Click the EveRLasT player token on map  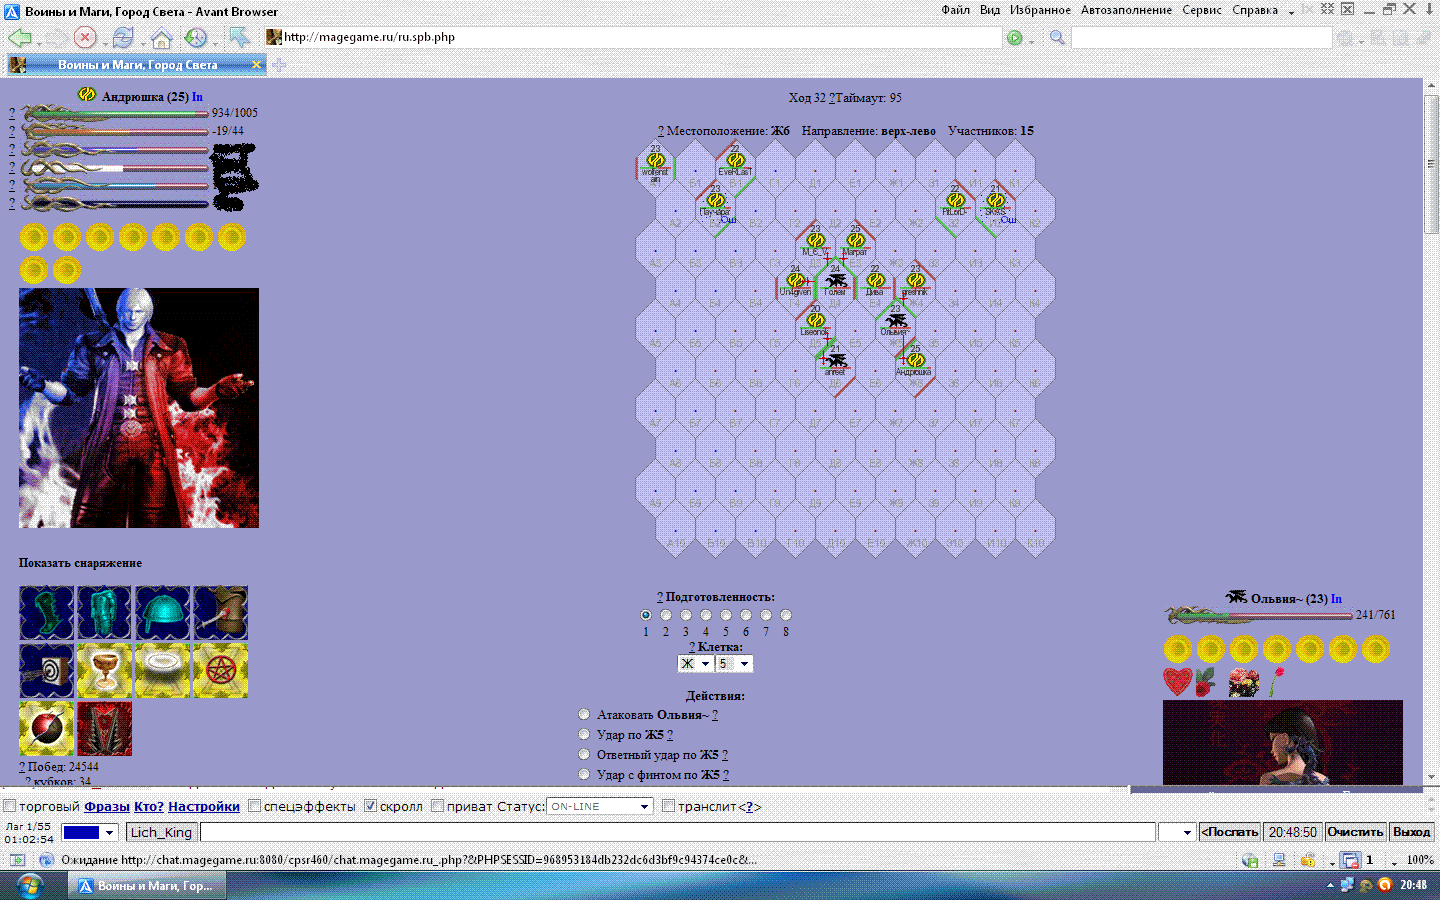pos(735,161)
